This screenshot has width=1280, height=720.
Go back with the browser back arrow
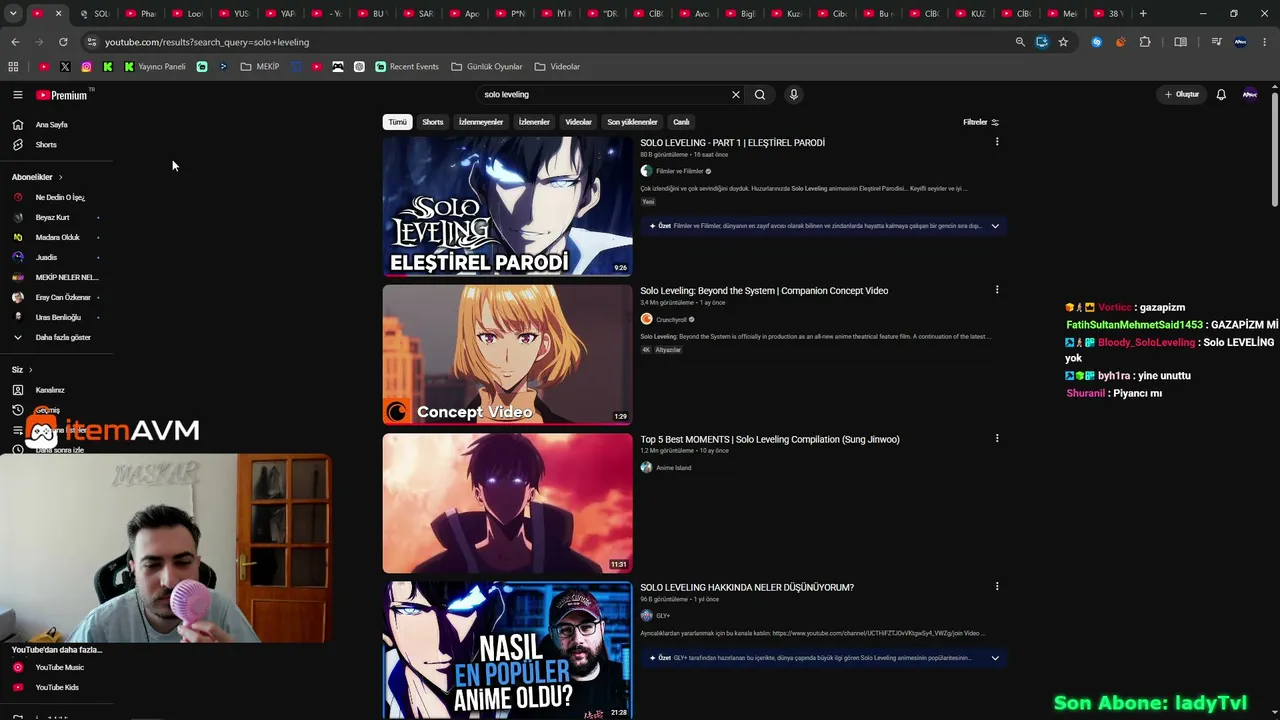tap(15, 42)
